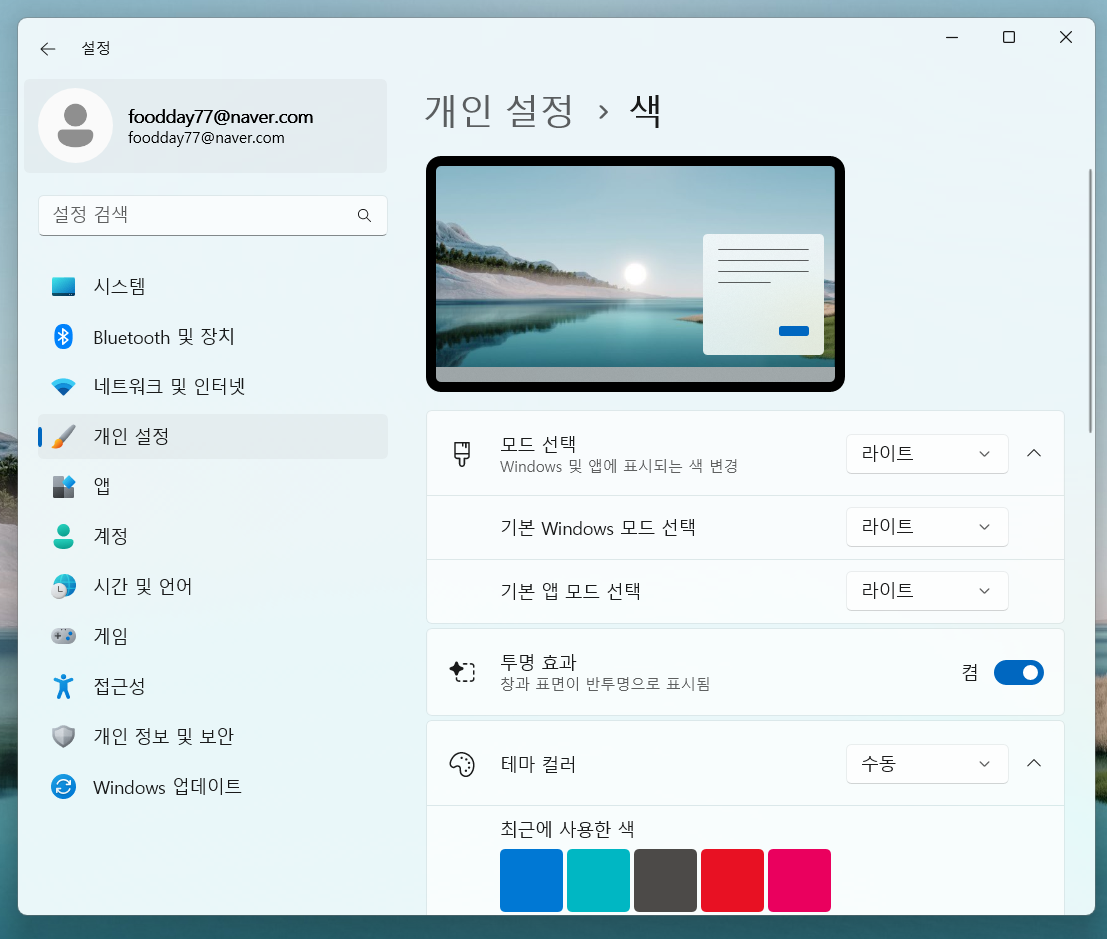The width and height of the screenshot is (1107, 939).
Task: Click the 앱 apps icon
Action: point(64,486)
